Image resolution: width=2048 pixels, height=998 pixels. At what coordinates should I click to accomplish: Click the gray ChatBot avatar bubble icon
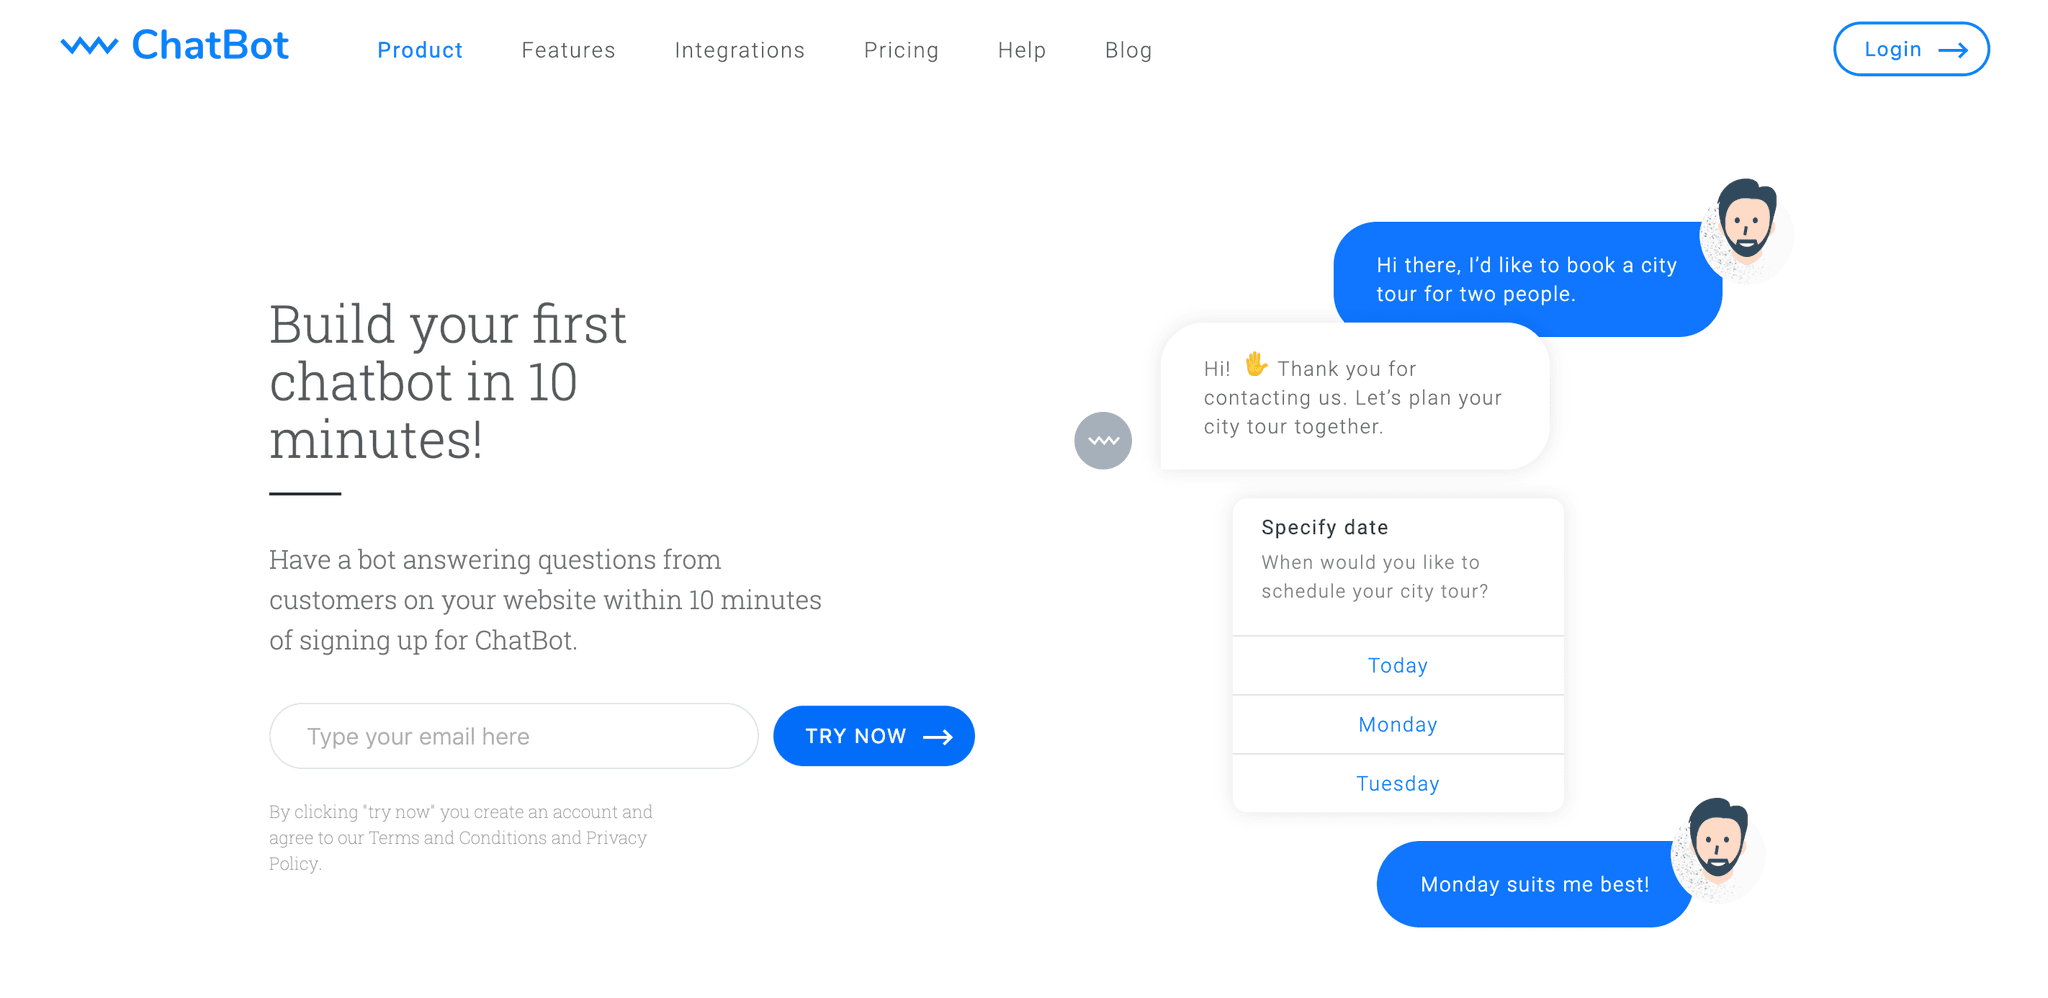[1103, 441]
